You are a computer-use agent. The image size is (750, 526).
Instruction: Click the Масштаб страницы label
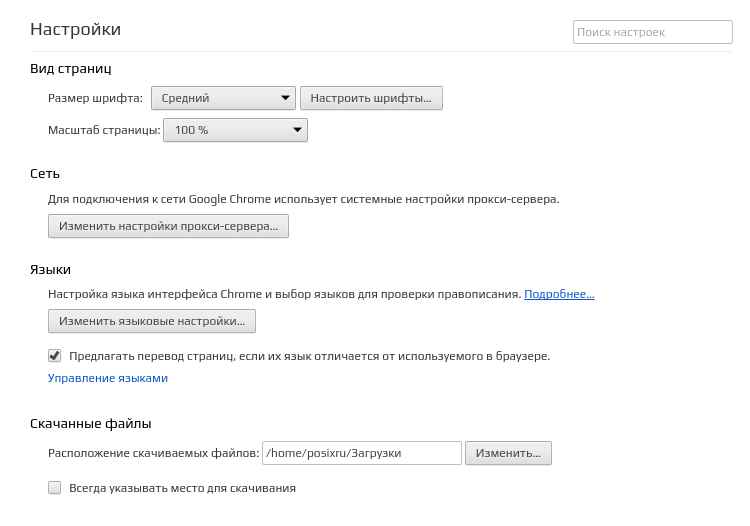tap(104, 130)
